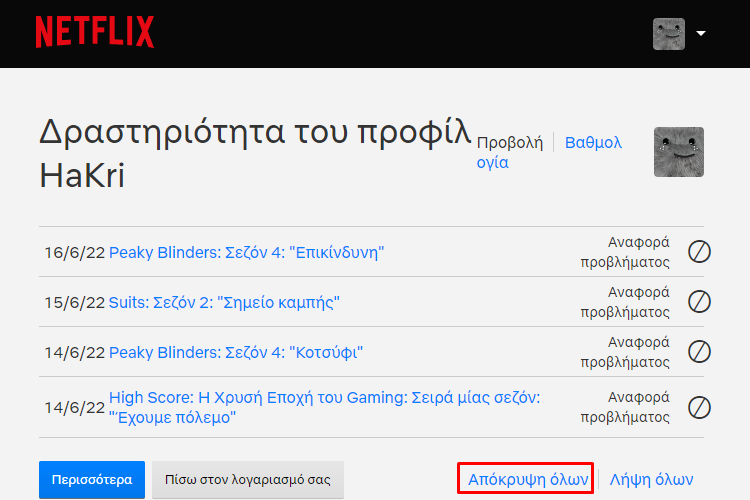750x500 pixels.
Task: Hide the Peaky Blinders "Επικίνδυνη" entry
Action: coord(699,252)
